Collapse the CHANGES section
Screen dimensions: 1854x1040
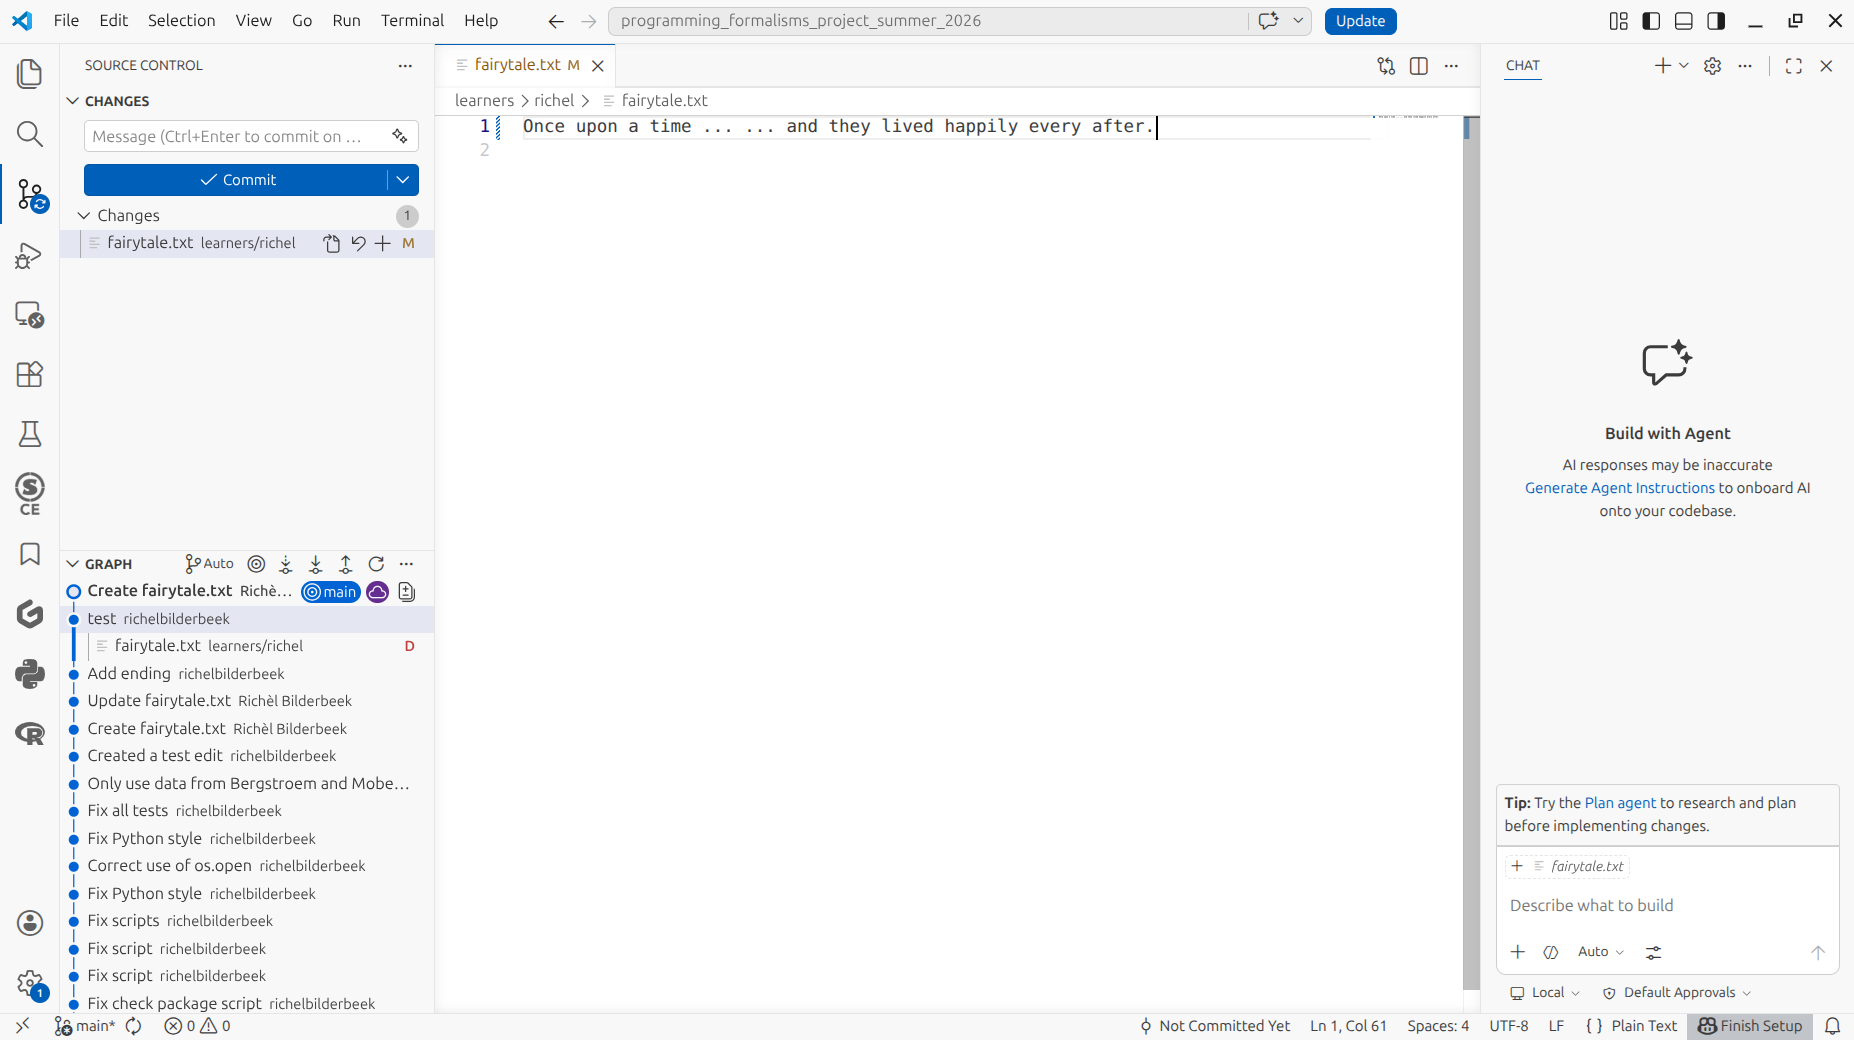pyautogui.click(x=73, y=101)
